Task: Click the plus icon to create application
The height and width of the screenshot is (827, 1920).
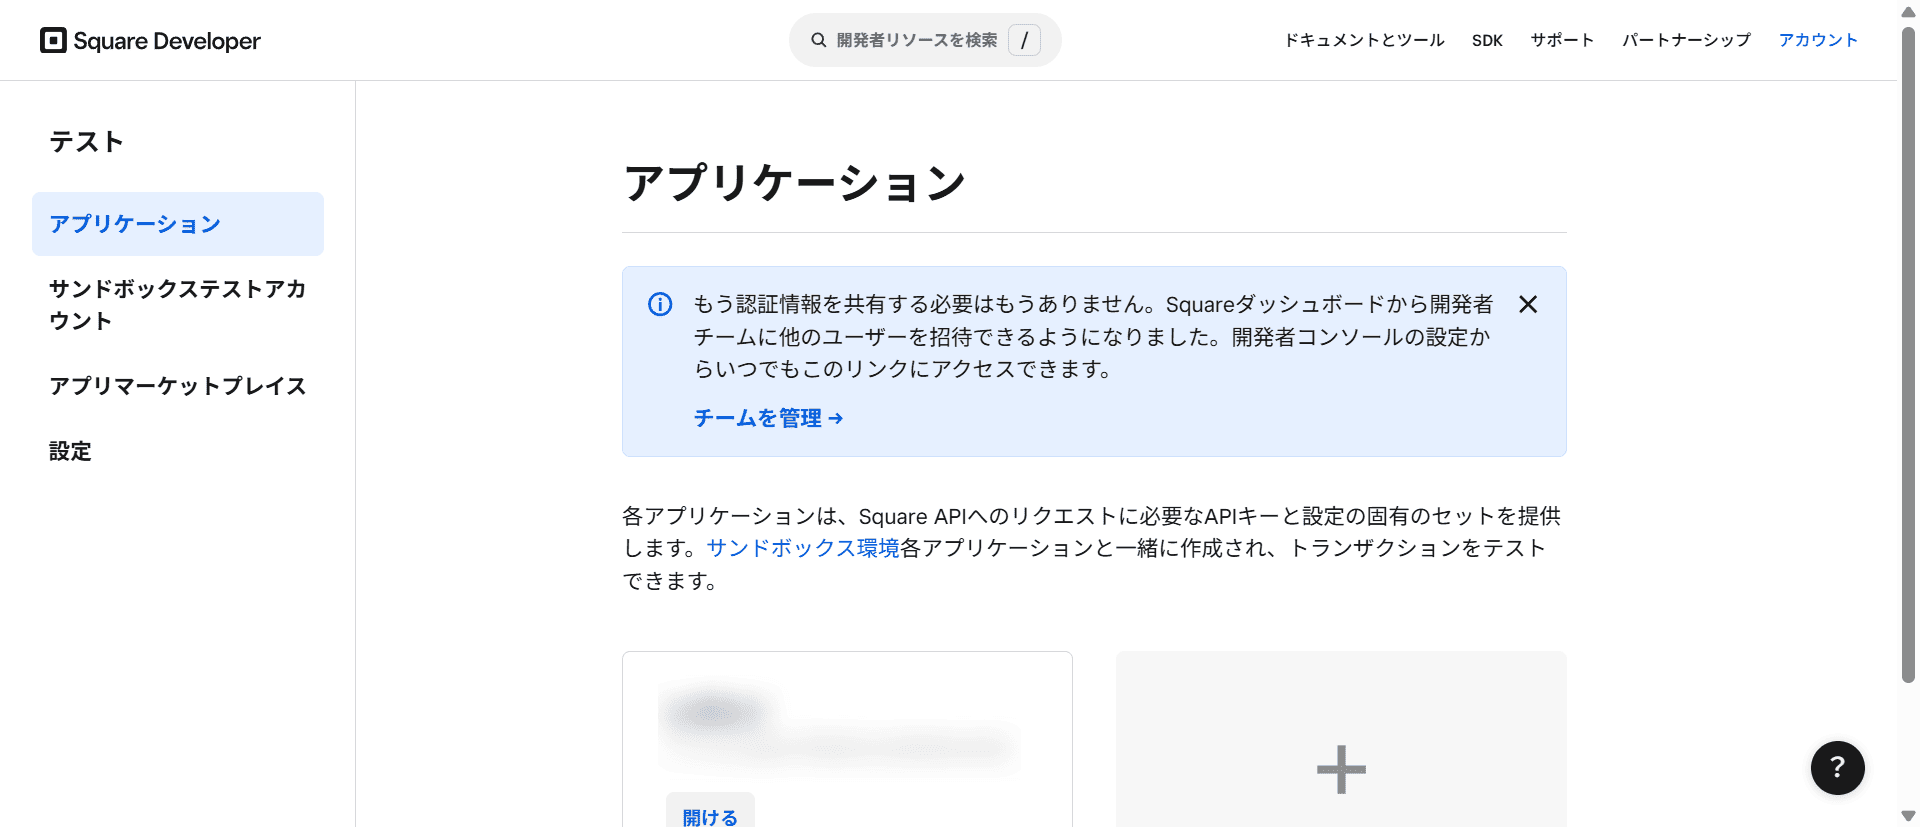Action: tap(1341, 769)
